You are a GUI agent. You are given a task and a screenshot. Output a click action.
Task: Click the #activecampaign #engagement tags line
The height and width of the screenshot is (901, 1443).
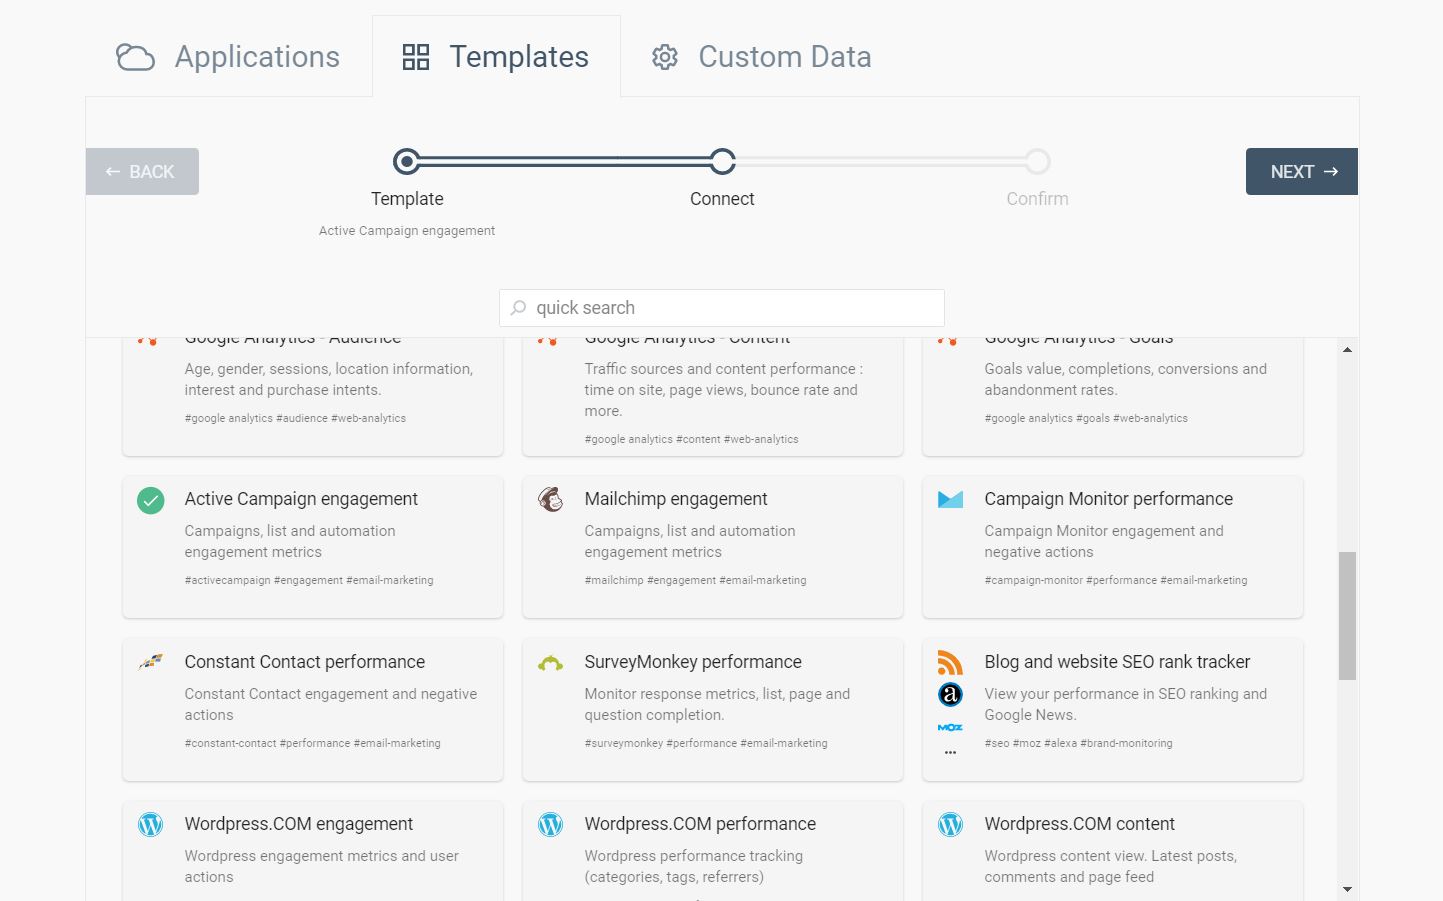(309, 580)
